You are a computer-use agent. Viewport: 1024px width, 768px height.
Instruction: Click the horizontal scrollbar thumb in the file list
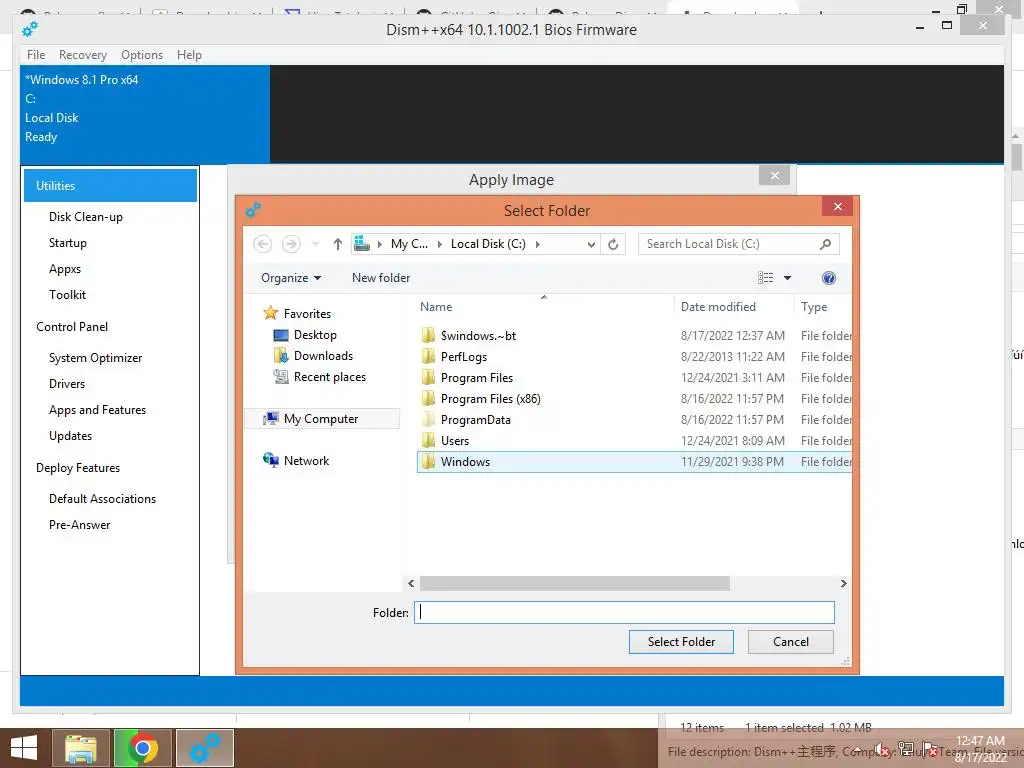[575, 583]
